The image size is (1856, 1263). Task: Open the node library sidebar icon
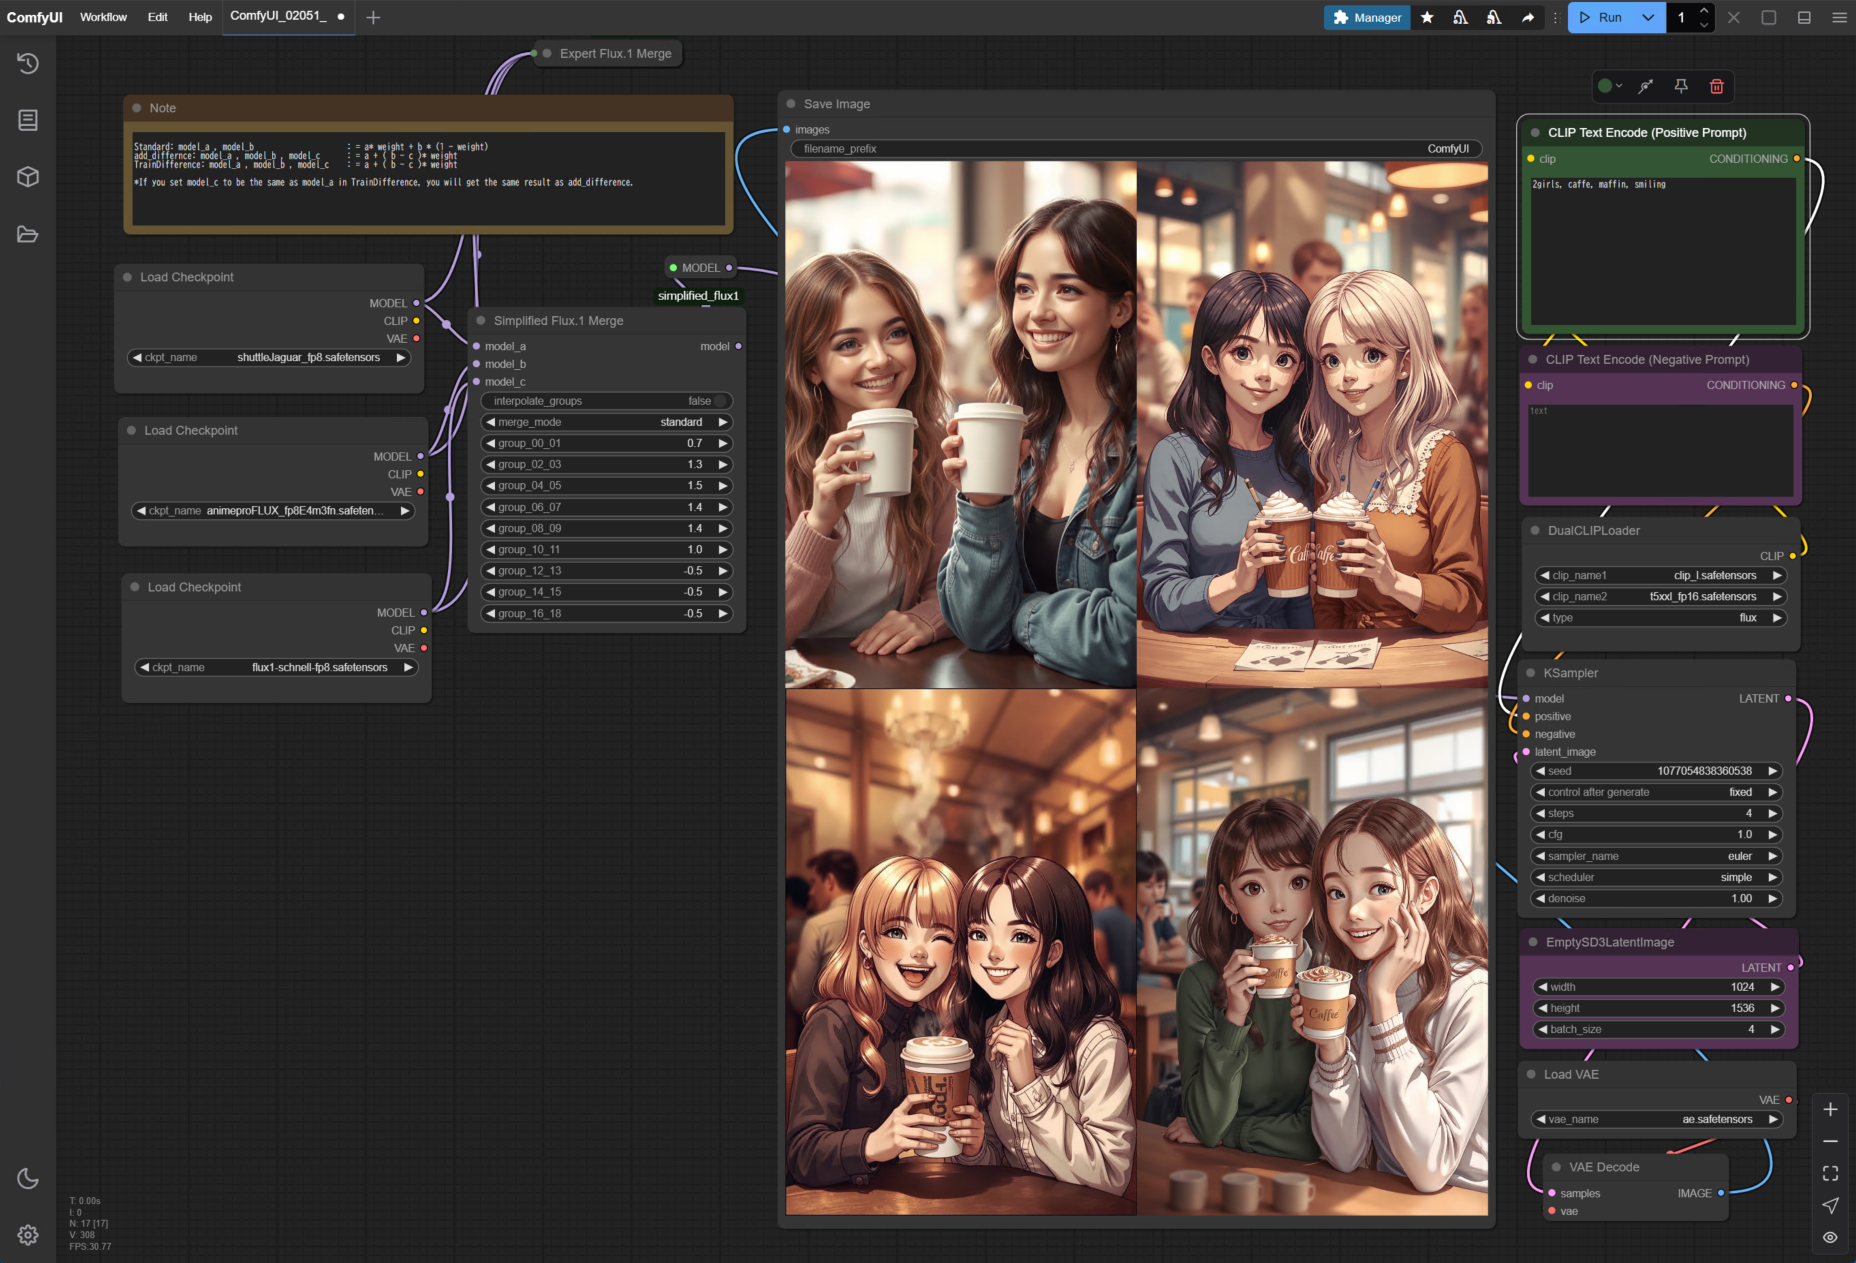click(28, 120)
